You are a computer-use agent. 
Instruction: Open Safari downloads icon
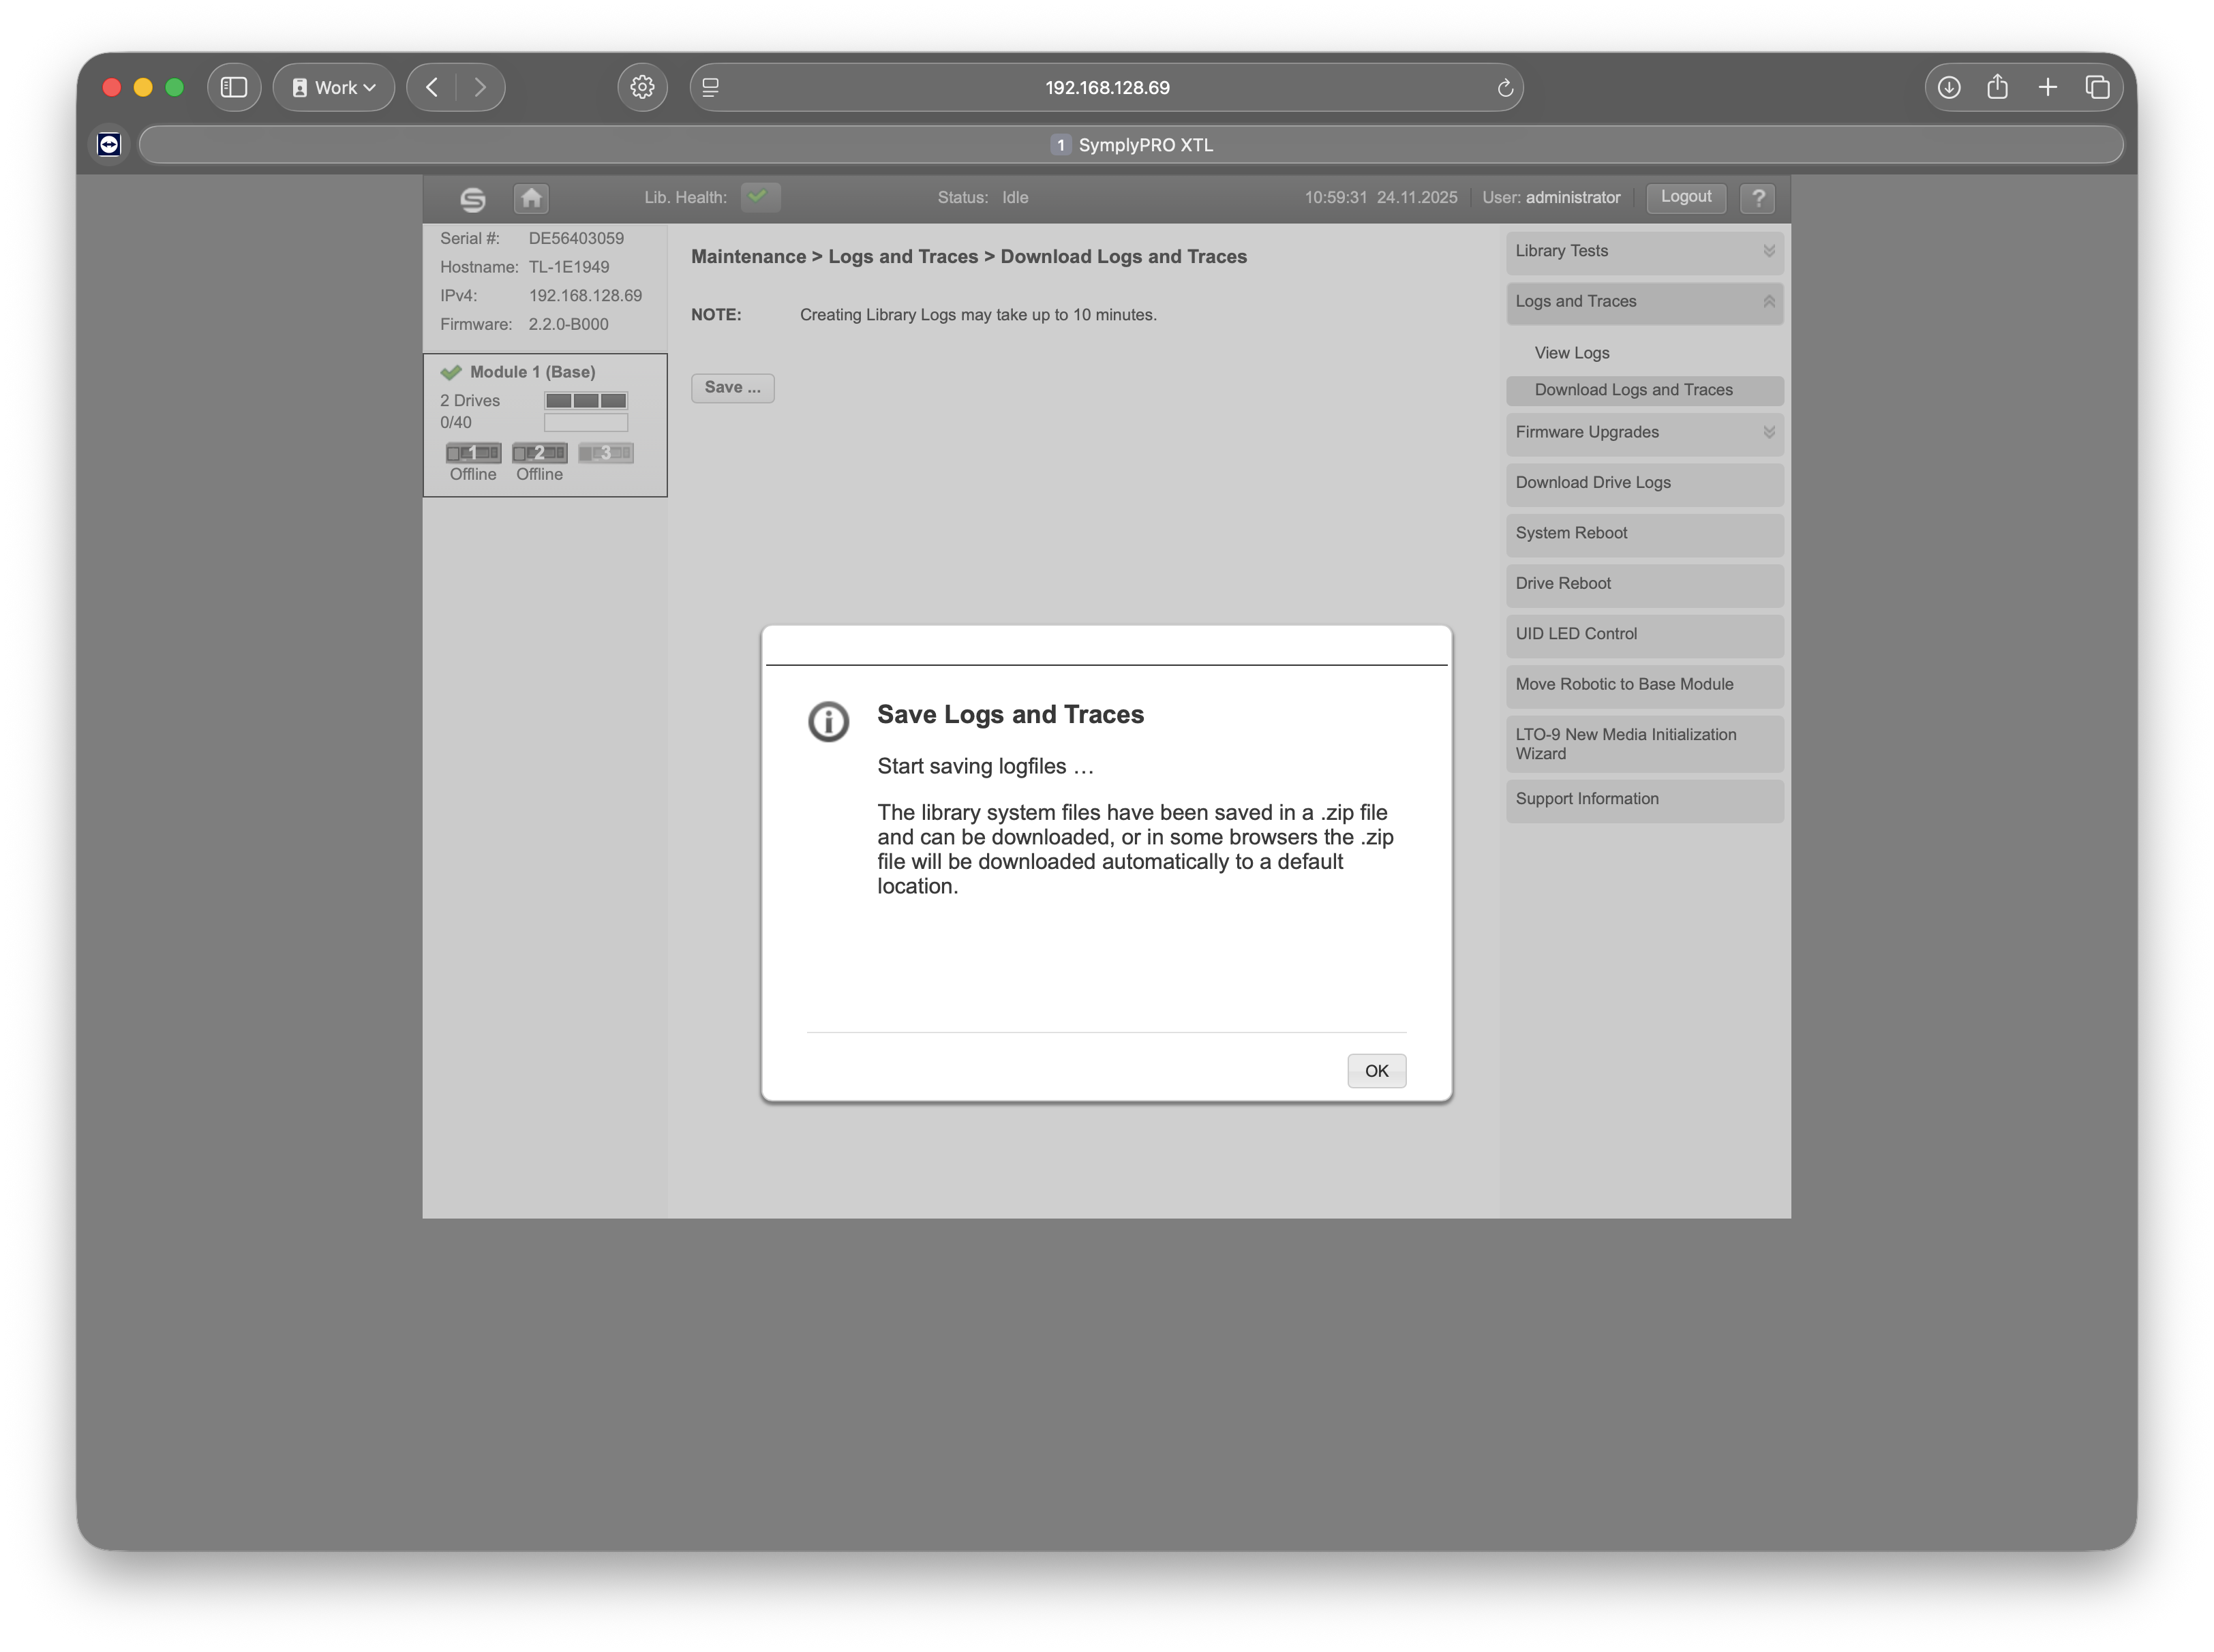click(1948, 88)
